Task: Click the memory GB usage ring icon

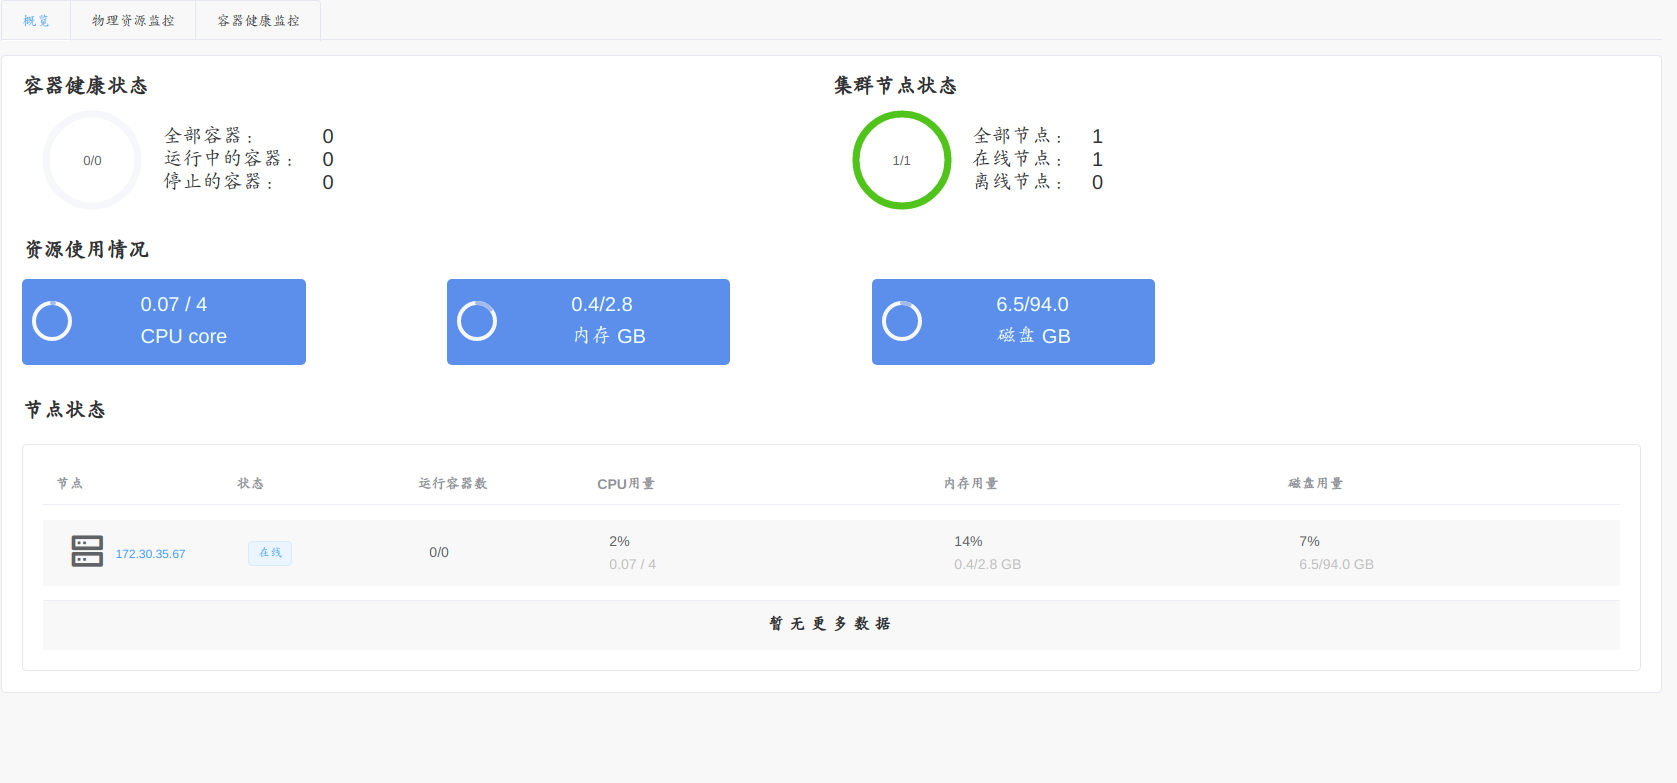Action: coord(477,321)
